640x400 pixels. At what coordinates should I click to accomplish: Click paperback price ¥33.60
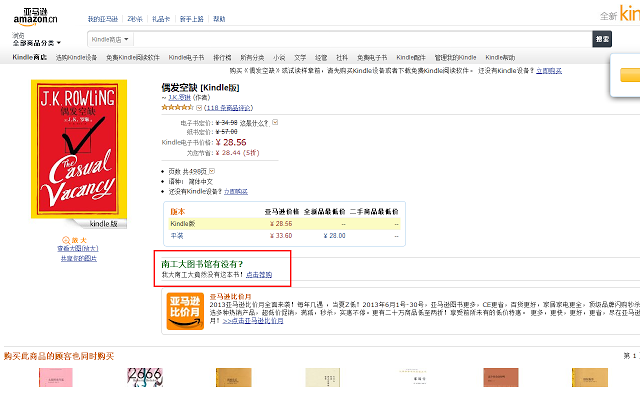pos(281,236)
